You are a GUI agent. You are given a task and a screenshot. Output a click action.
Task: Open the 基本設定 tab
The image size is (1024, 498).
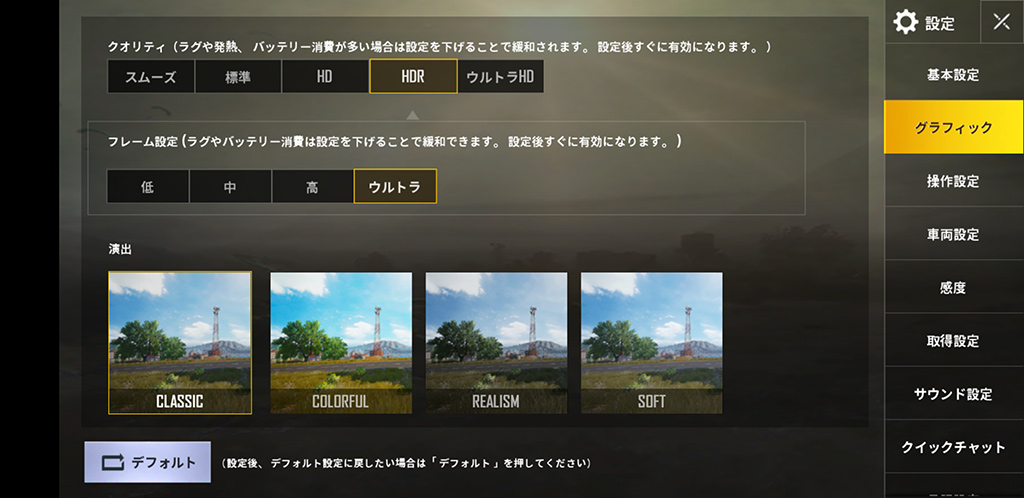point(953,74)
